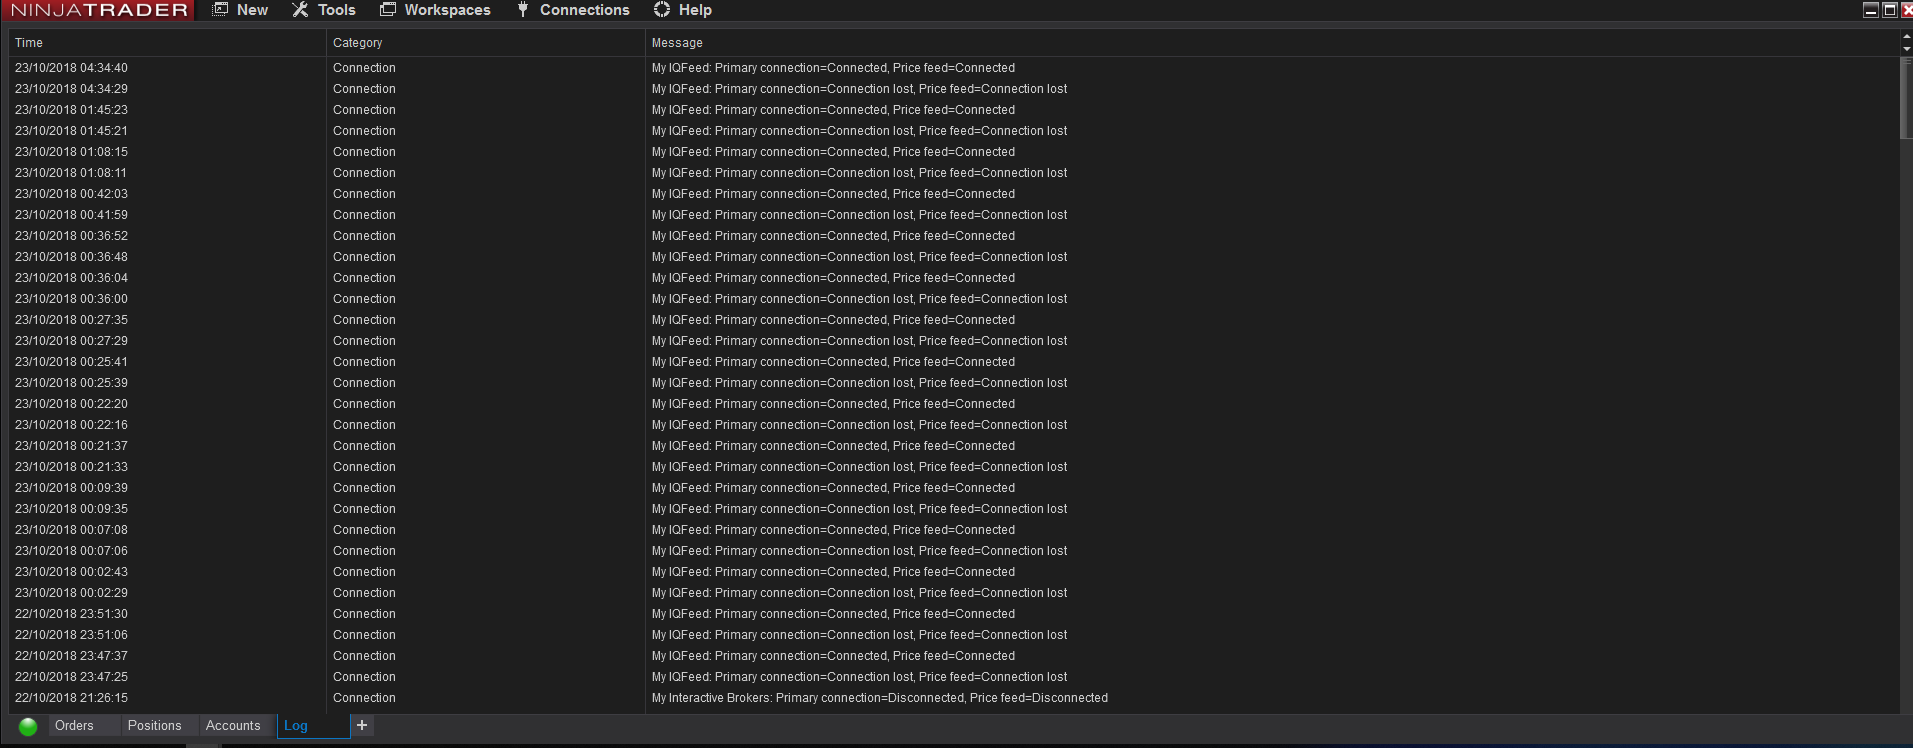Click the log scrollbar up arrow
This screenshot has height=748, width=1913.
(x=1906, y=36)
